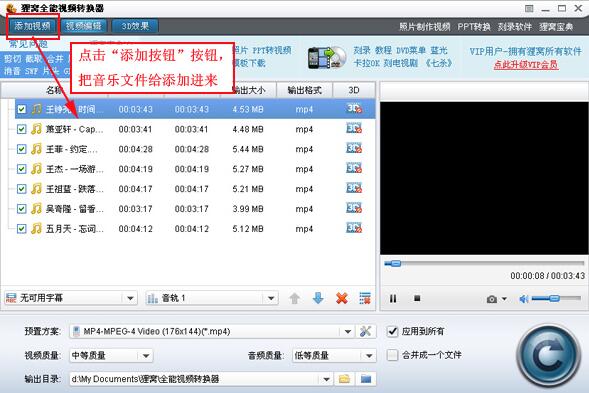The width and height of the screenshot is (589, 393).
Task: Open output folder with blue folder icon
Action: (x=366, y=379)
